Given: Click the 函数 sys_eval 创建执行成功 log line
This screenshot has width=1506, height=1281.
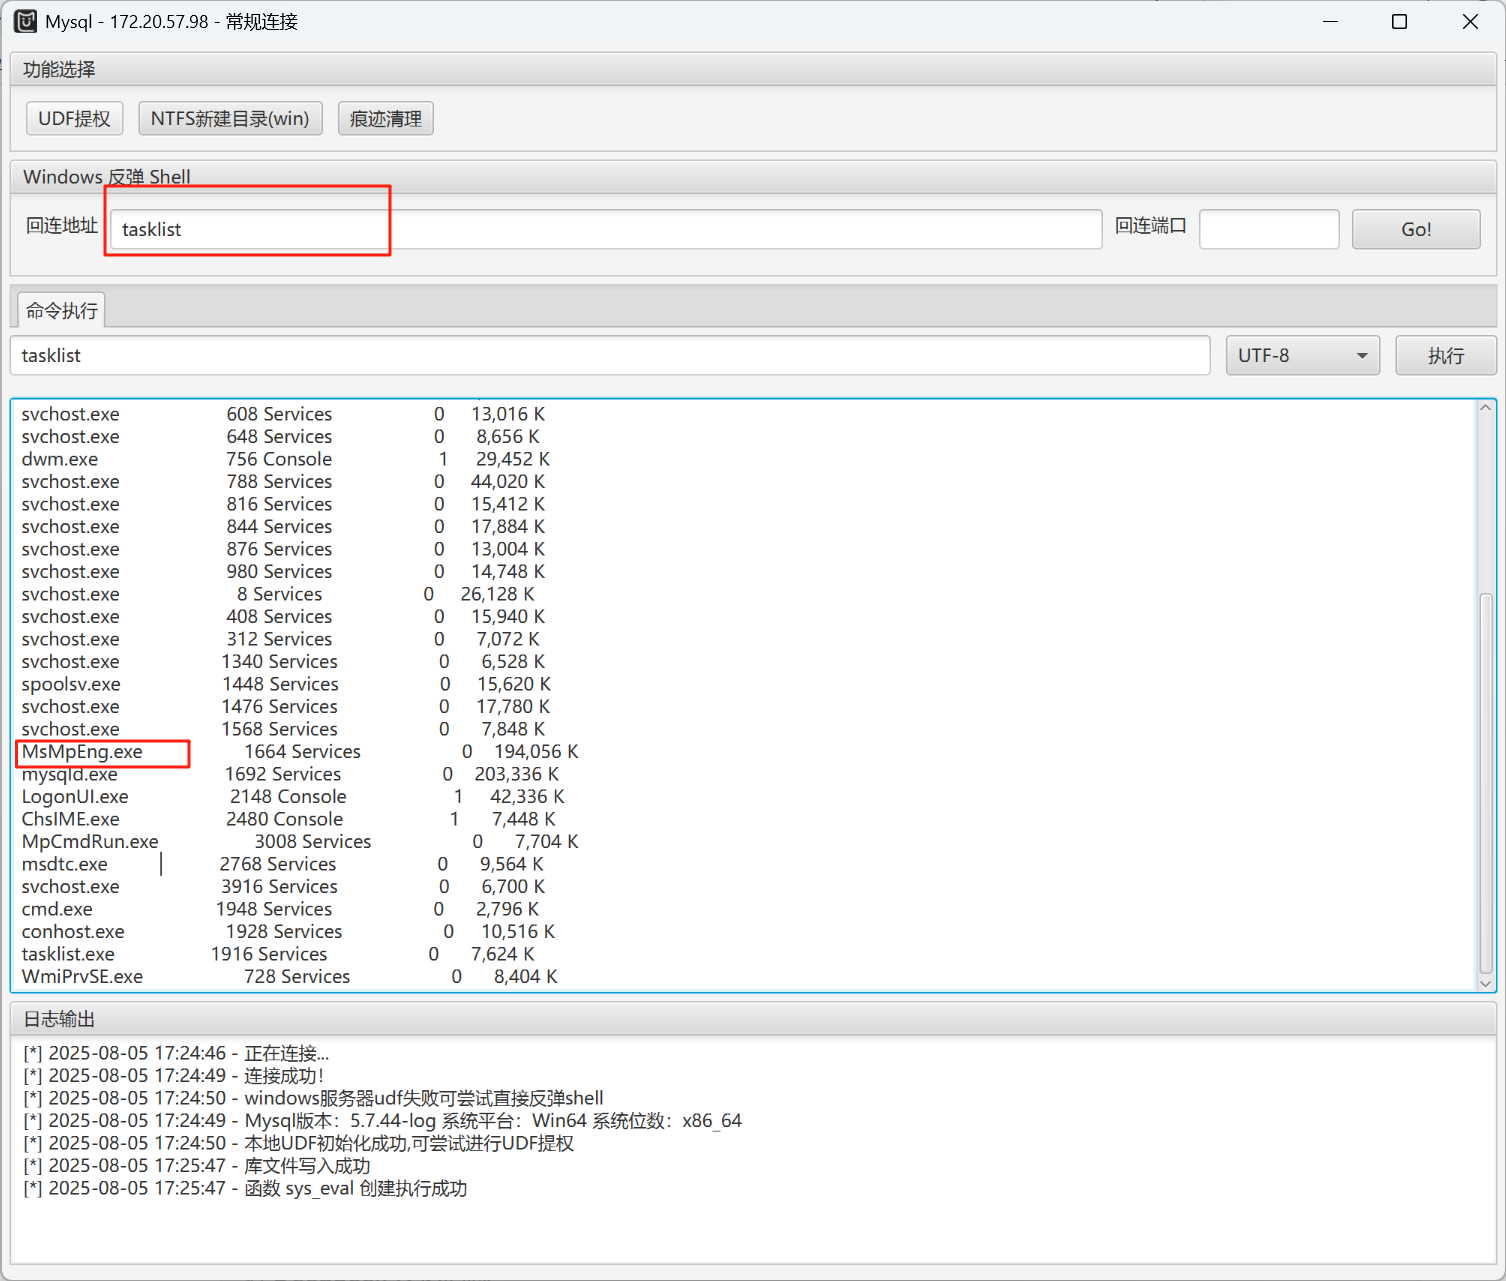Looking at the screenshot, I should coord(245,1188).
